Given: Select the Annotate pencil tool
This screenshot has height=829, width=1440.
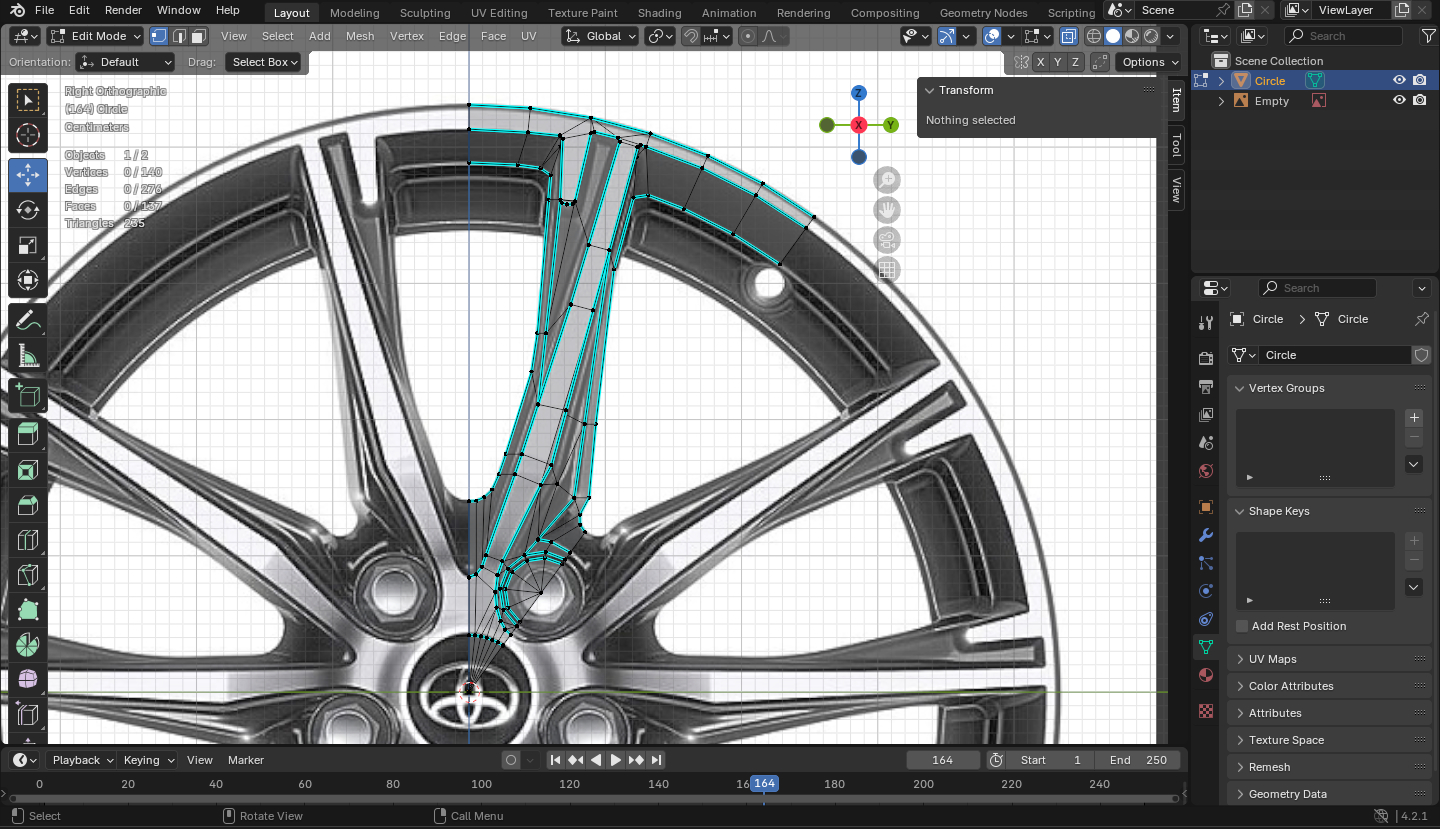Looking at the screenshot, I should click(28, 321).
